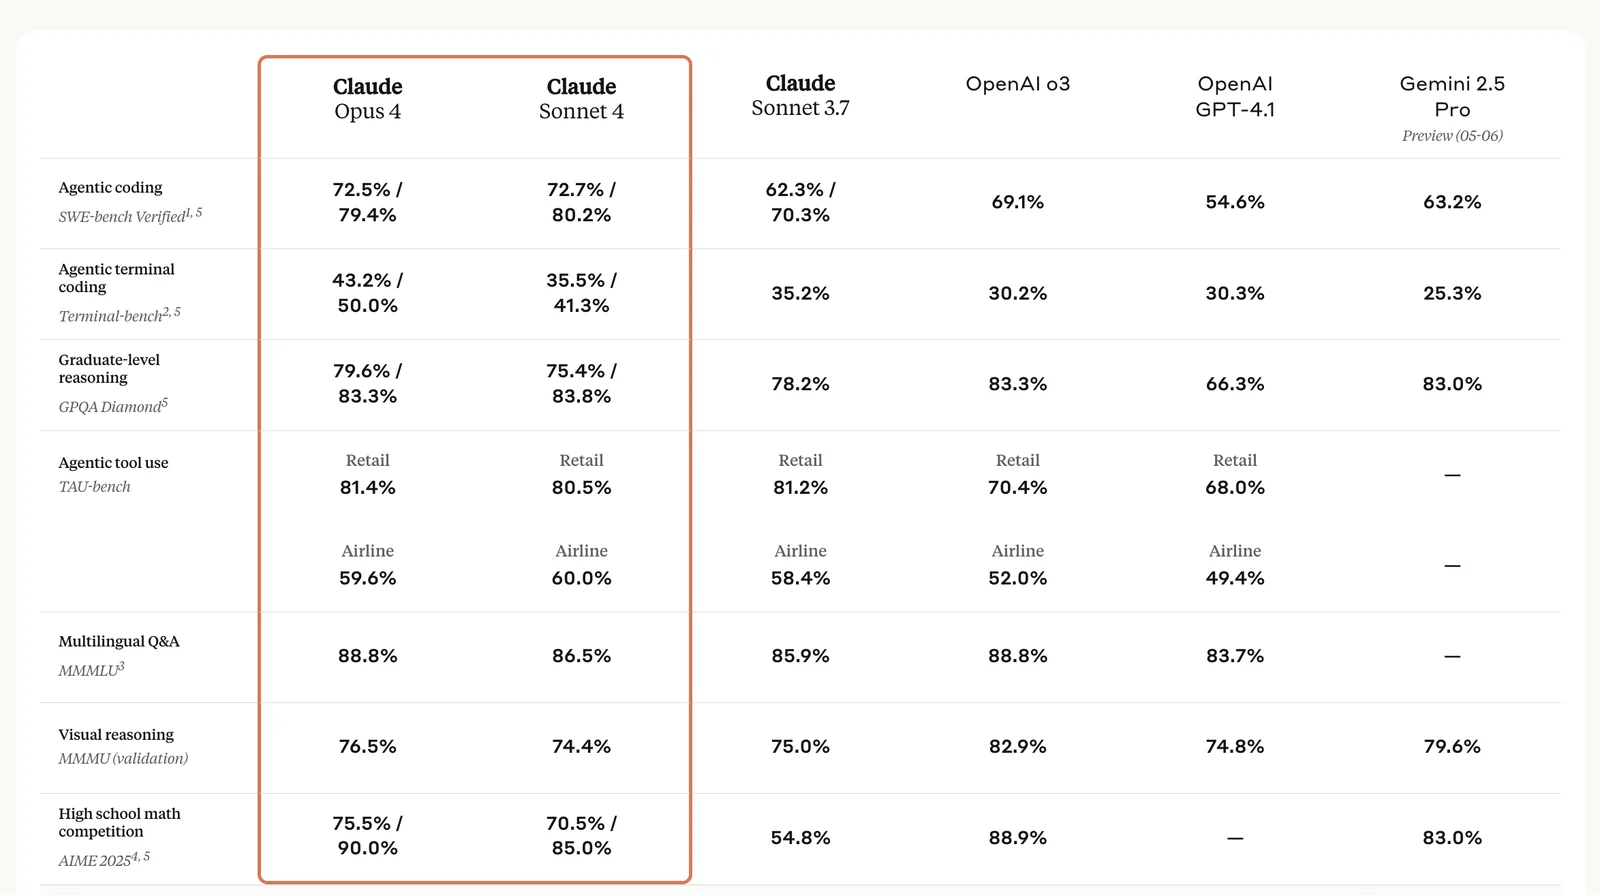Select the Claude Sonnet 3.7 column header
The image size is (1600, 895).
click(800, 95)
